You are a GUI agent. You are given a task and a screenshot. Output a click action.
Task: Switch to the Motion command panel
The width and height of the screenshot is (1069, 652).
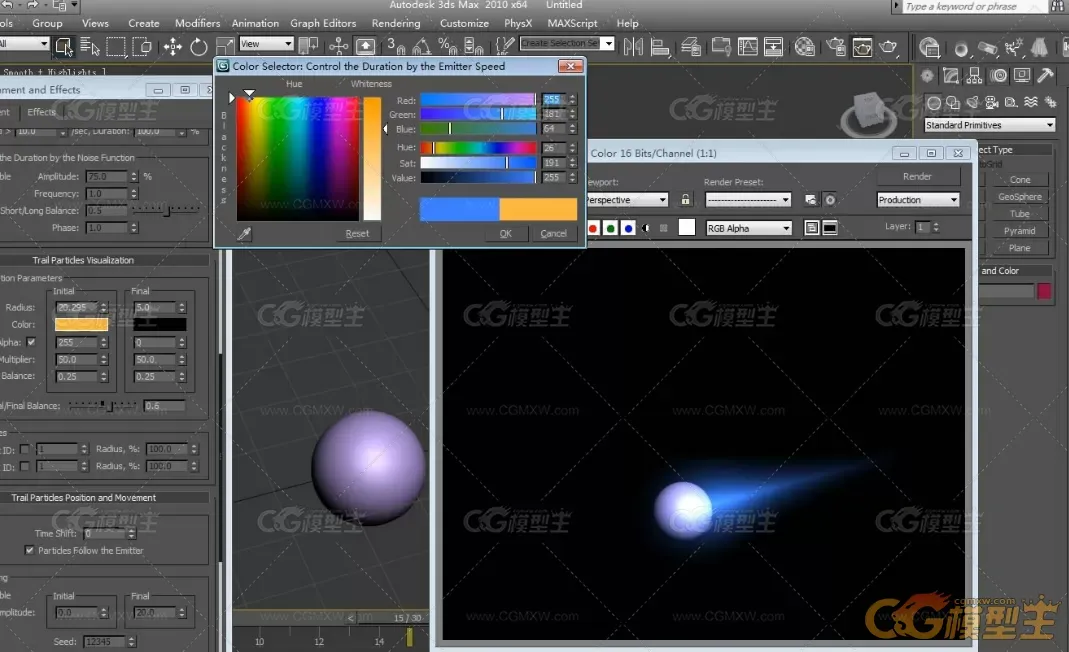[x=998, y=76]
